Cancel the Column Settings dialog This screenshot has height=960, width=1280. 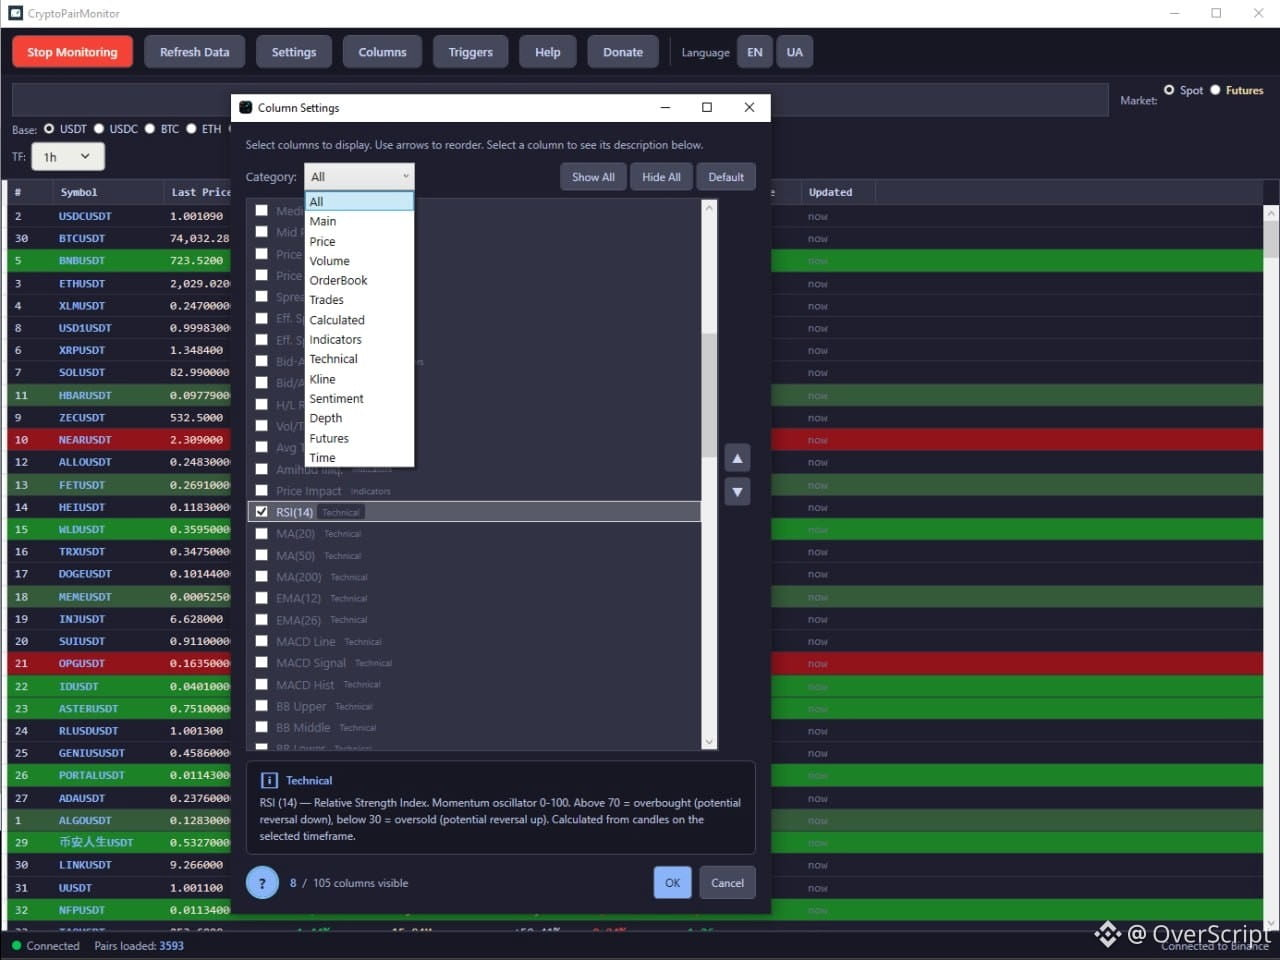[727, 883]
